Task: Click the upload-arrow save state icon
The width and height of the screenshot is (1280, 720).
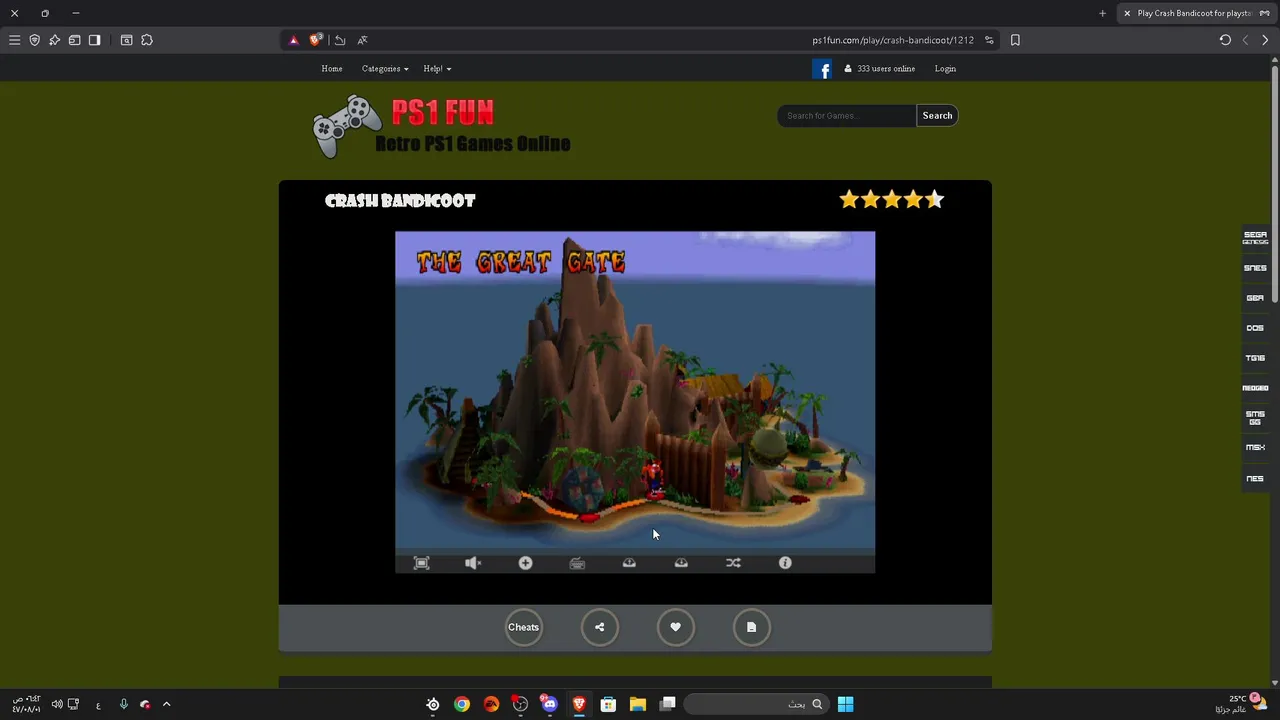Action: coord(629,563)
